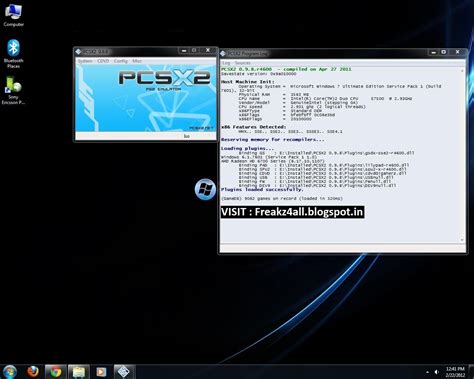Open the Log menu in the Program Log window
Image resolution: width=474 pixels, height=379 pixels.
pos(226,63)
